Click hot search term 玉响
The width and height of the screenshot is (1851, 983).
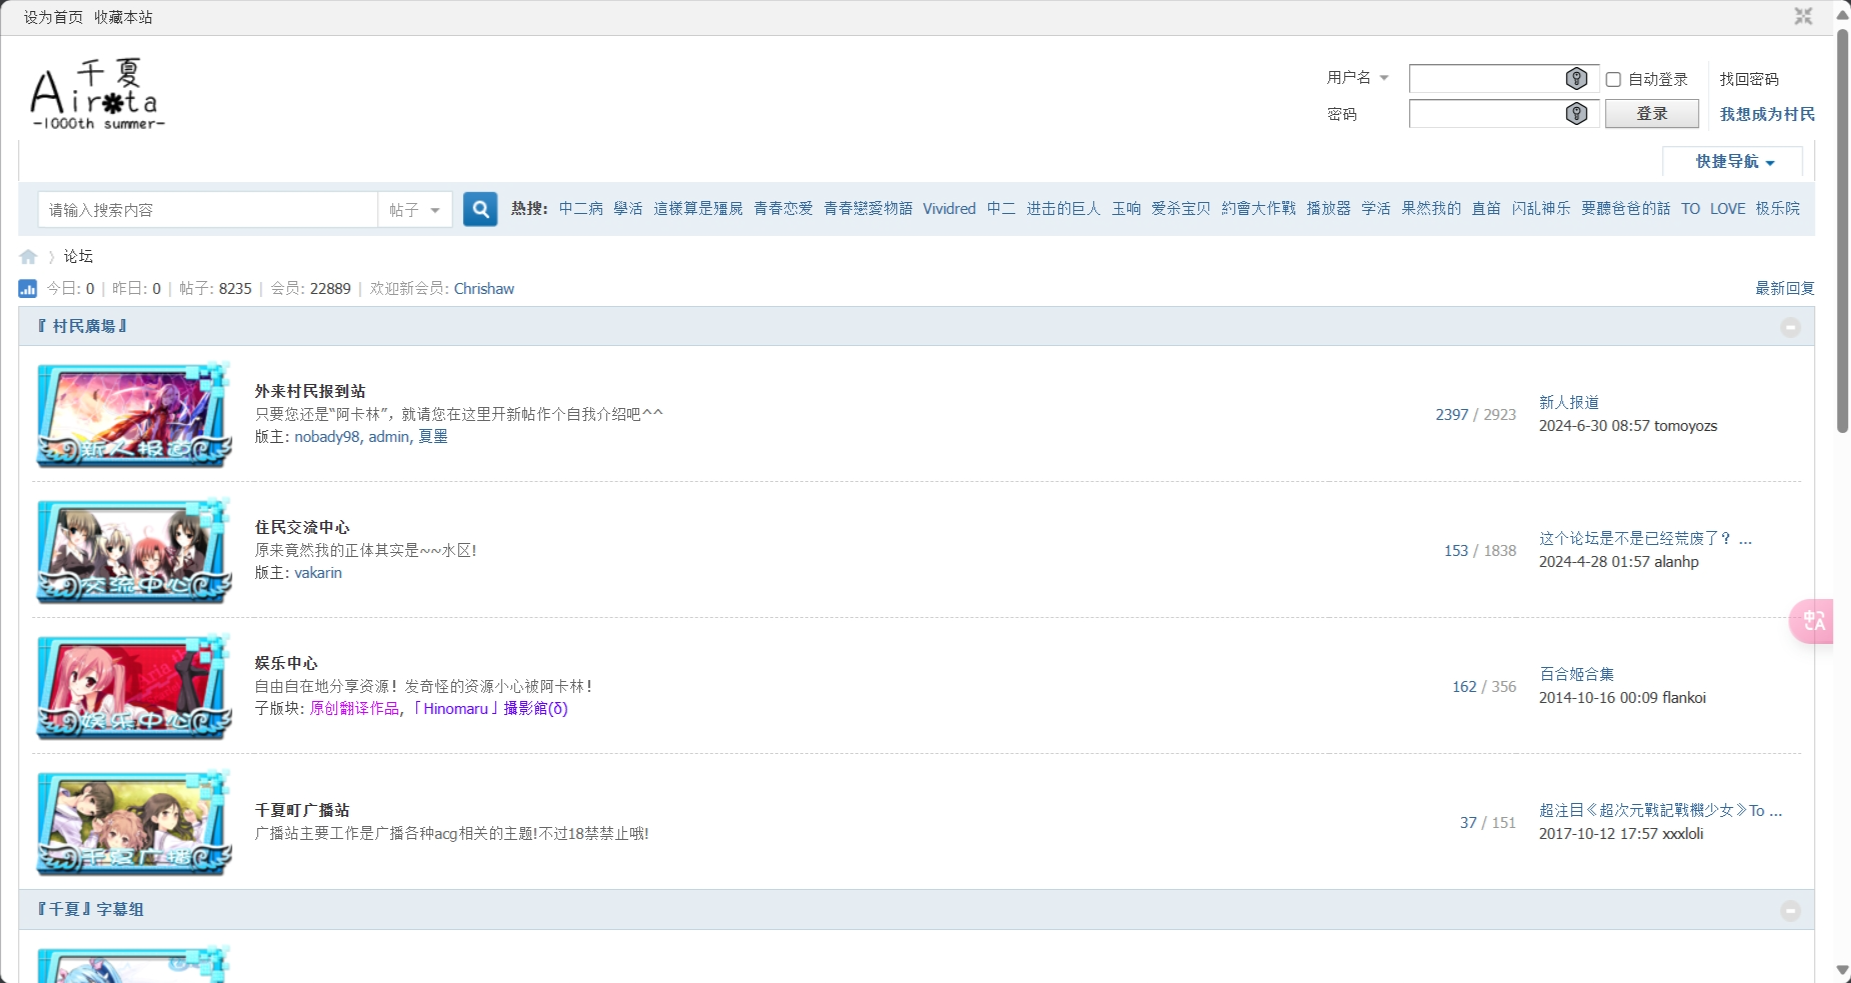pos(1126,208)
